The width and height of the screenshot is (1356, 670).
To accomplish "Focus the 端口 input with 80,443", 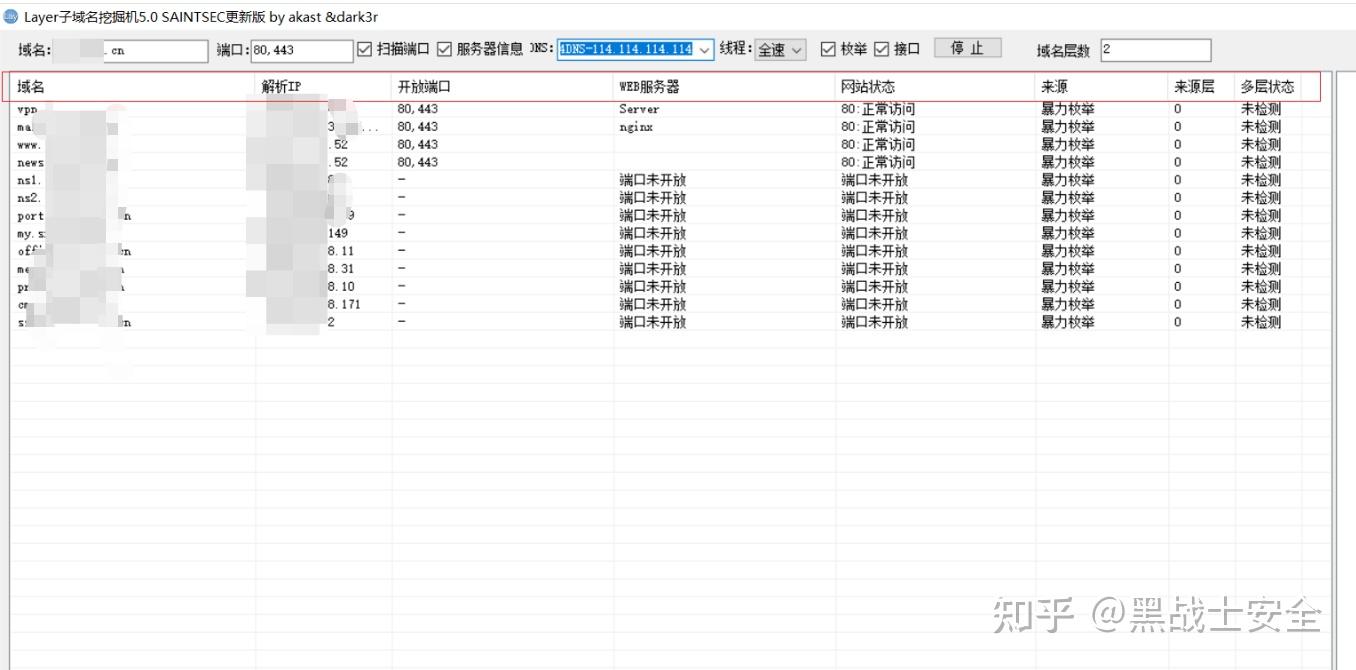I will click(x=302, y=50).
